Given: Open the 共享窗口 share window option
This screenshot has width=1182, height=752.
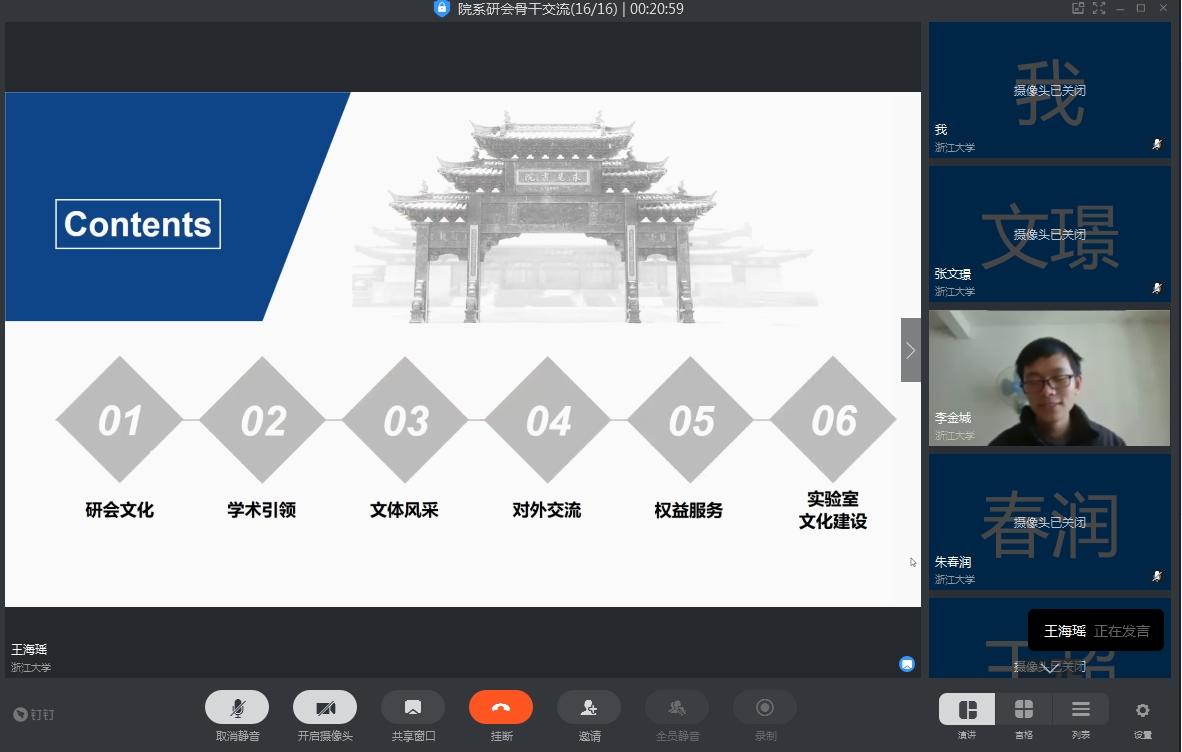Looking at the screenshot, I should [413, 708].
